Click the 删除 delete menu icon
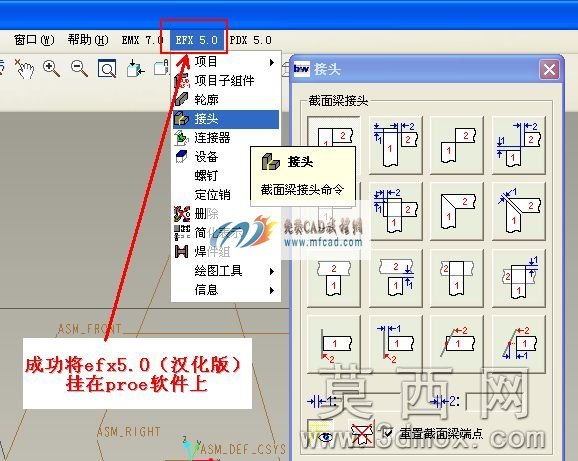The height and width of the screenshot is (461, 578). click(x=182, y=214)
